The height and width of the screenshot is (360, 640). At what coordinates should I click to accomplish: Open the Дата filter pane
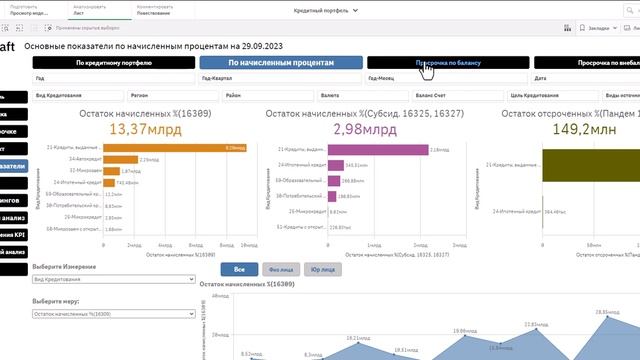(x=586, y=78)
